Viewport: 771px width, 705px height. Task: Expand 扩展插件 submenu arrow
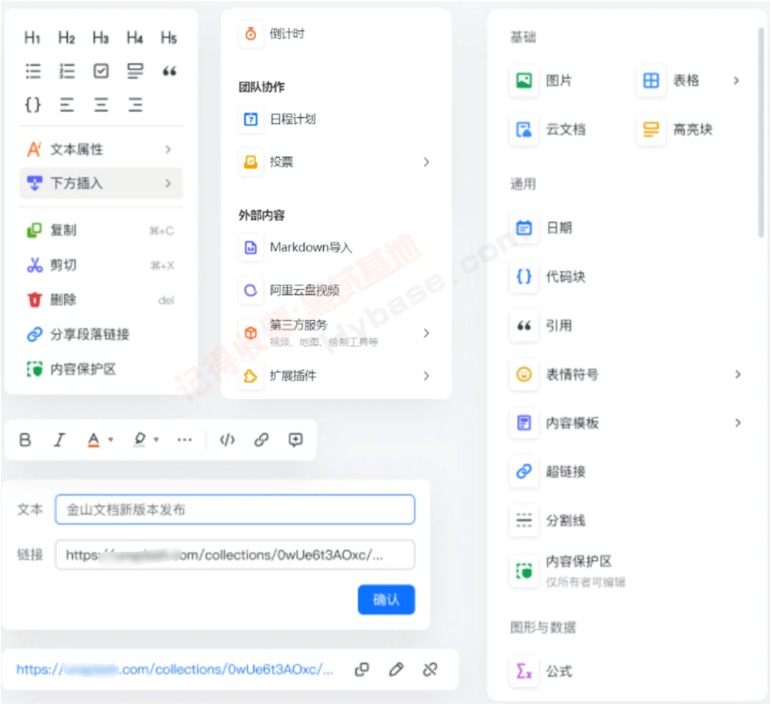coord(426,376)
